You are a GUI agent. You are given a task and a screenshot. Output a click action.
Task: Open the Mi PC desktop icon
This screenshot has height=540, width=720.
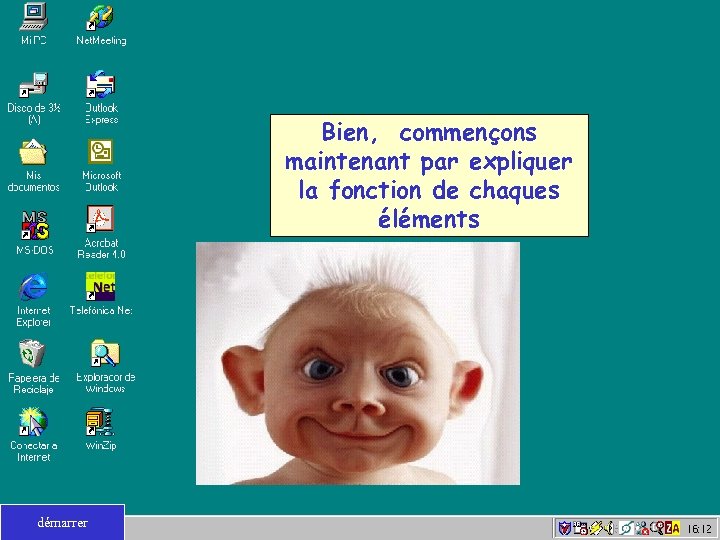tap(34, 23)
